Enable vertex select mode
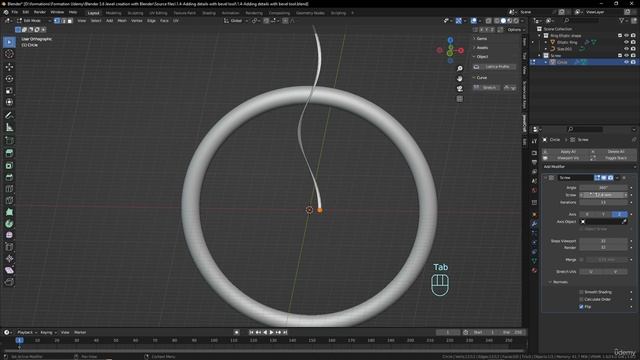Screen dimensions: 640x360 pos(57,20)
